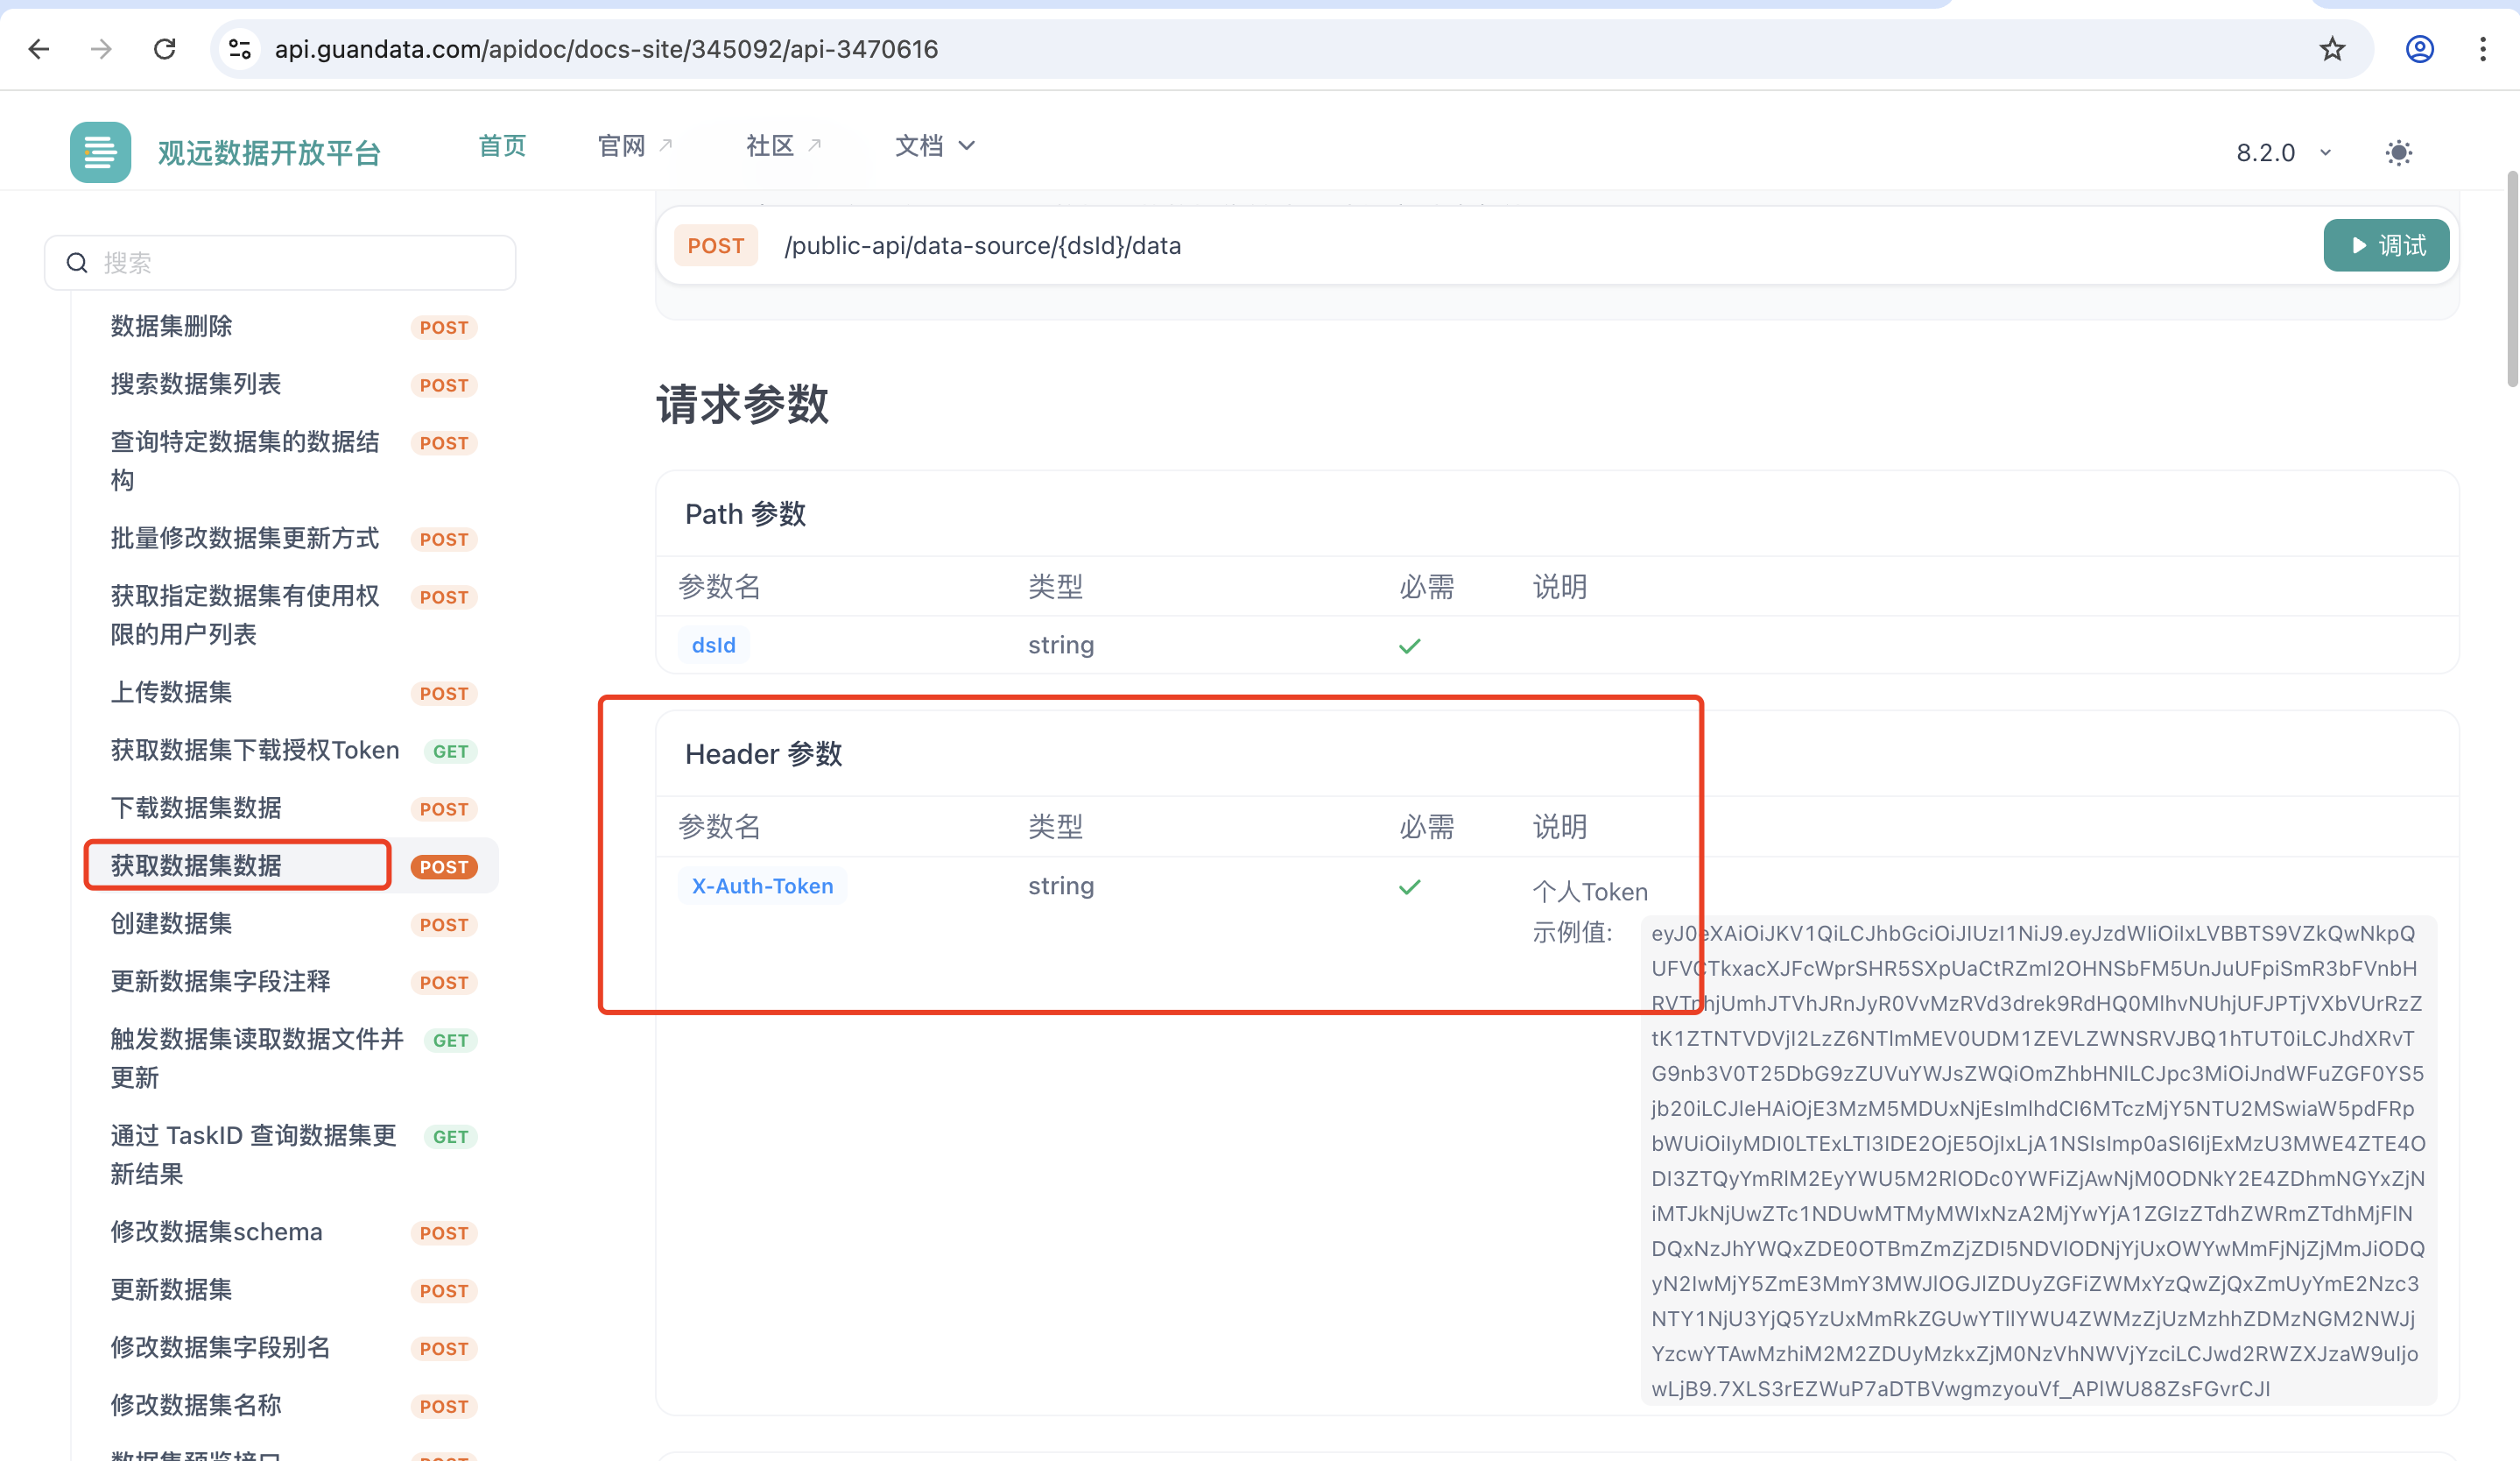
Task: Toggle the theme with the sun icon
Action: (x=2398, y=152)
